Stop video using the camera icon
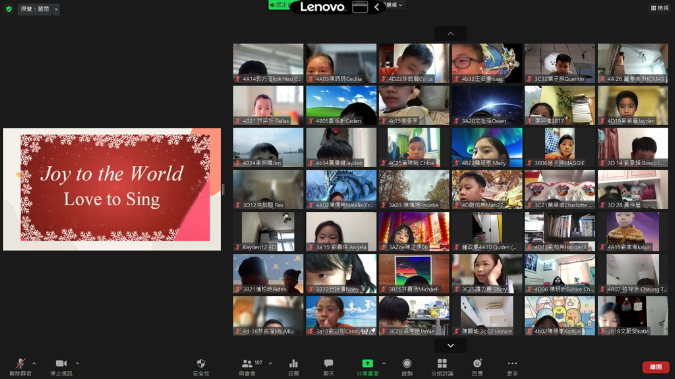675x379 pixels. (61, 367)
